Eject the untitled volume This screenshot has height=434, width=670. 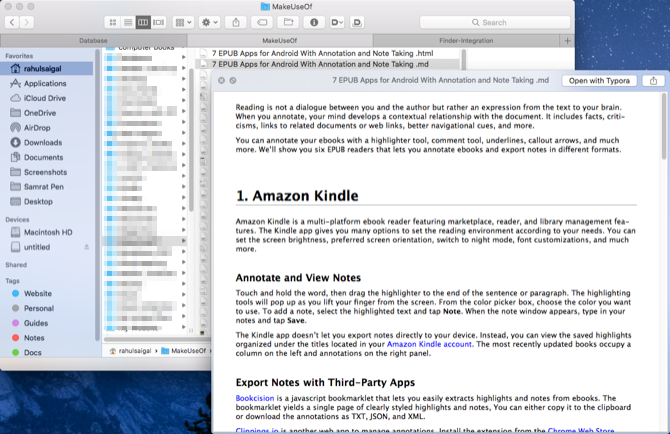[86, 247]
